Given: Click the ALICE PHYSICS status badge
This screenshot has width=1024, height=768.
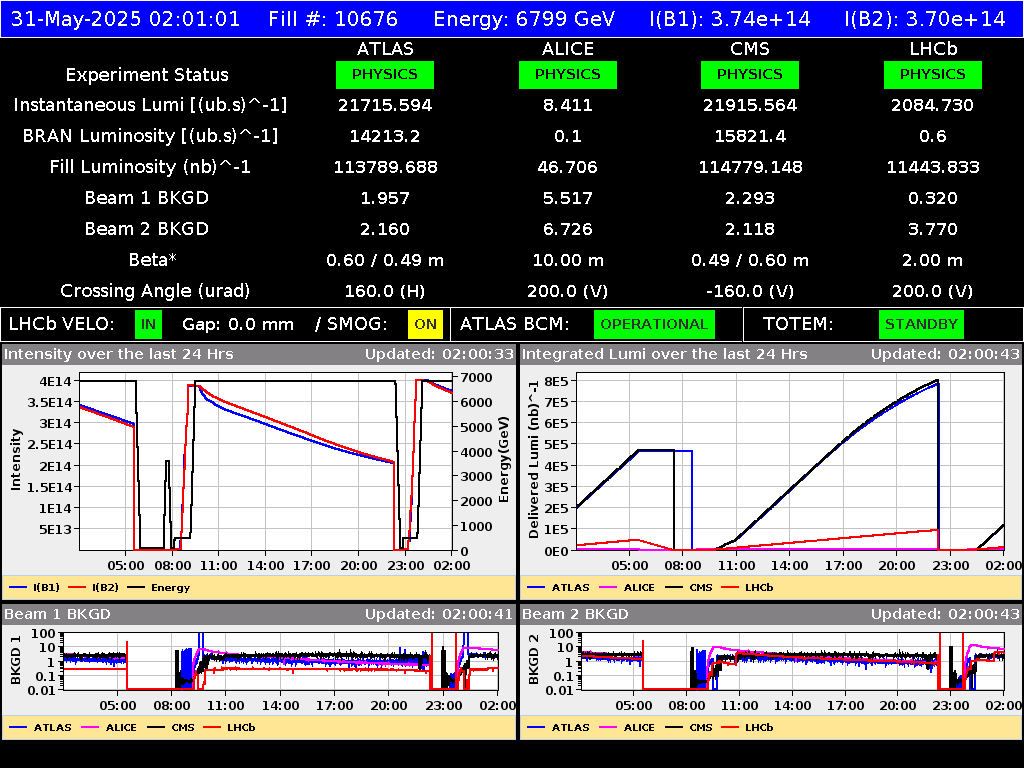Looking at the screenshot, I should click(x=568, y=74).
